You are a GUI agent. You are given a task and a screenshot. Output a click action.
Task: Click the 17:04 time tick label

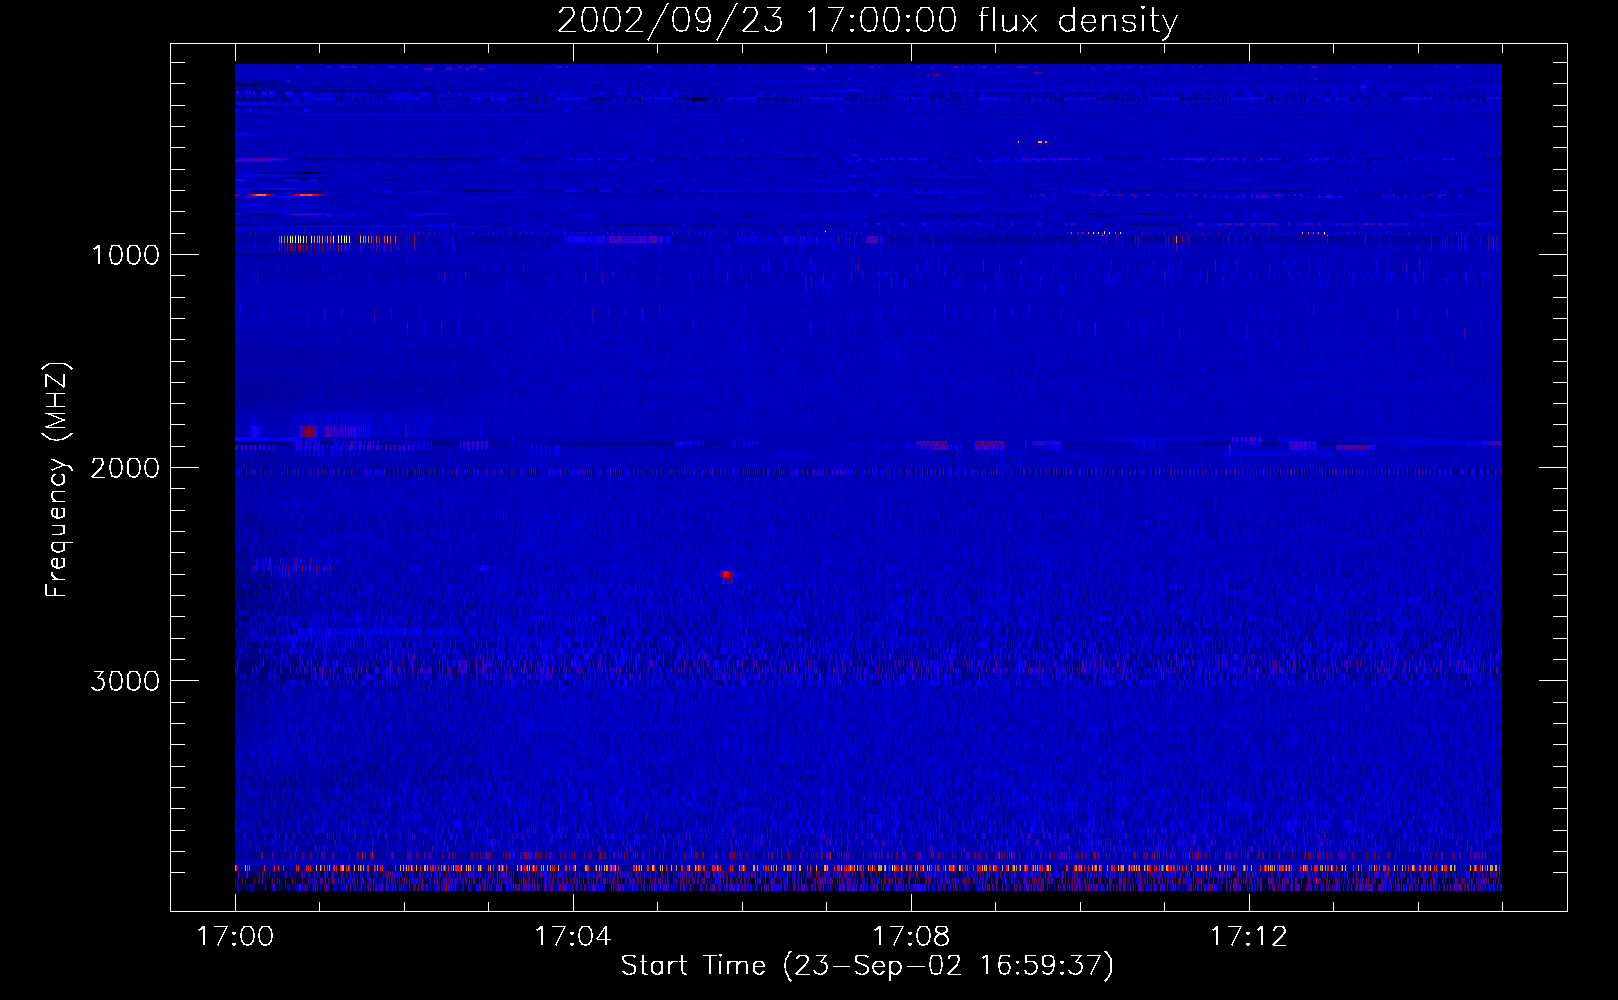572,937
